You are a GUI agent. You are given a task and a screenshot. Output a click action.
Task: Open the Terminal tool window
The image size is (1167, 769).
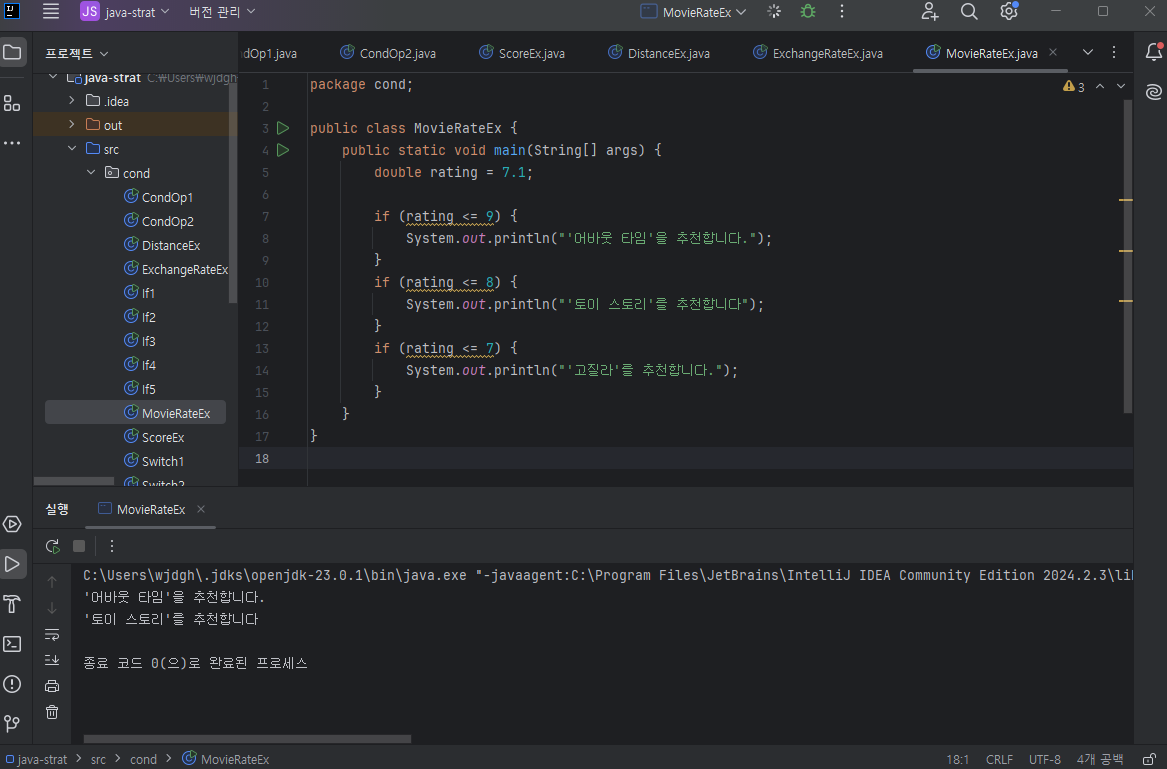(12, 644)
